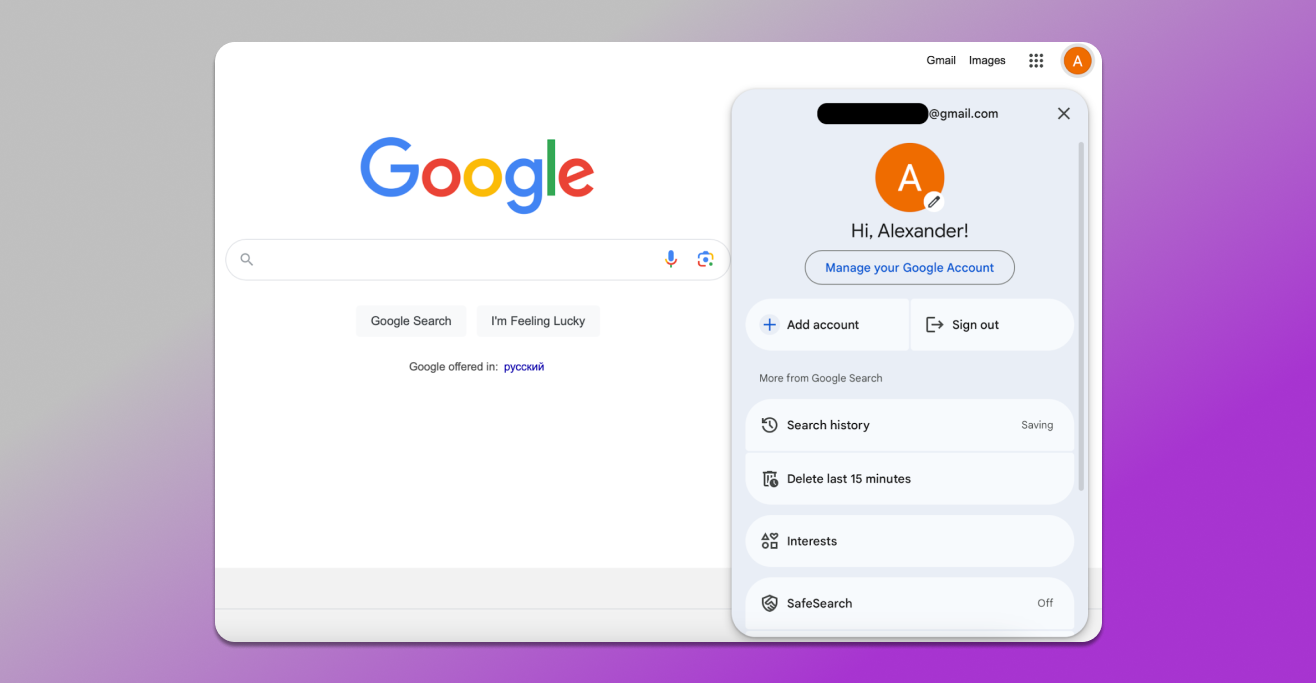Screen dimensions: 1316x683
Task: Click the orange account avatar in header
Action: click(x=1077, y=61)
